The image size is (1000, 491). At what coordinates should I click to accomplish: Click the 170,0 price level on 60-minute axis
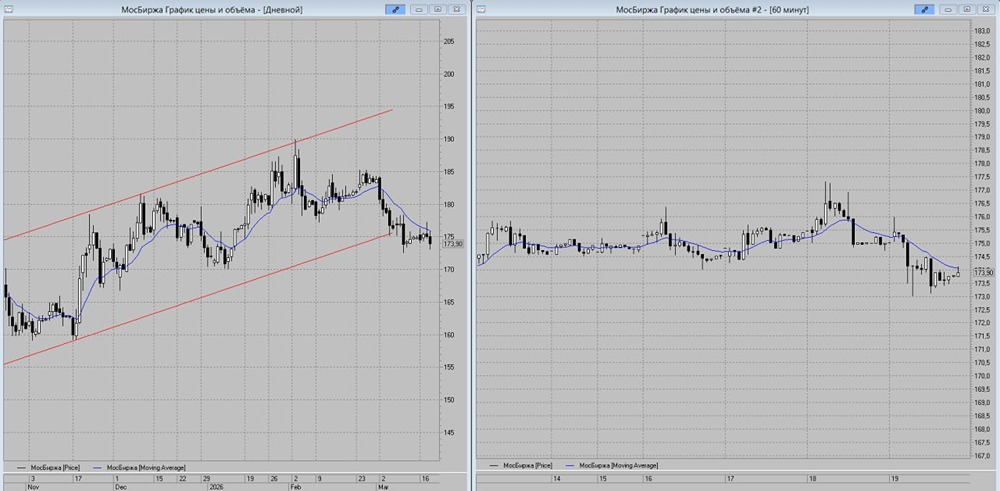pos(981,376)
